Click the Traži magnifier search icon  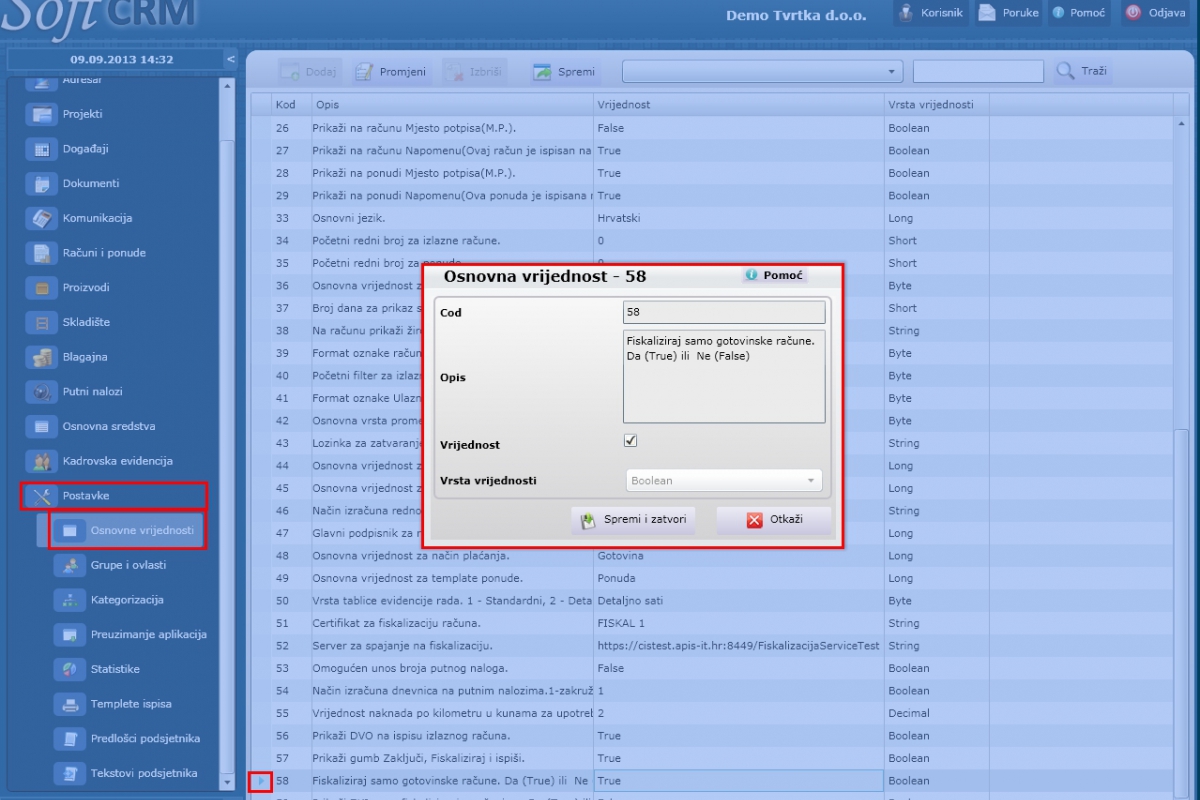[1066, 71]
